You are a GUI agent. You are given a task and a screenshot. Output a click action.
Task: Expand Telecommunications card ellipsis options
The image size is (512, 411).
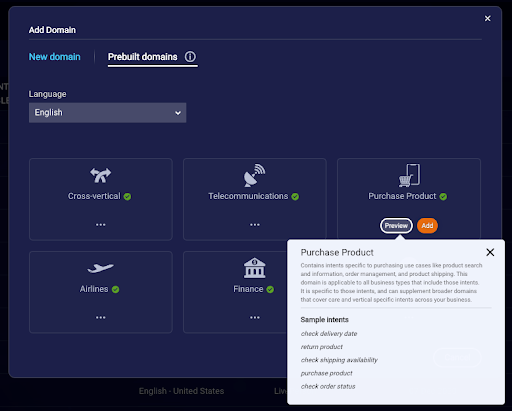pos(255,225)
